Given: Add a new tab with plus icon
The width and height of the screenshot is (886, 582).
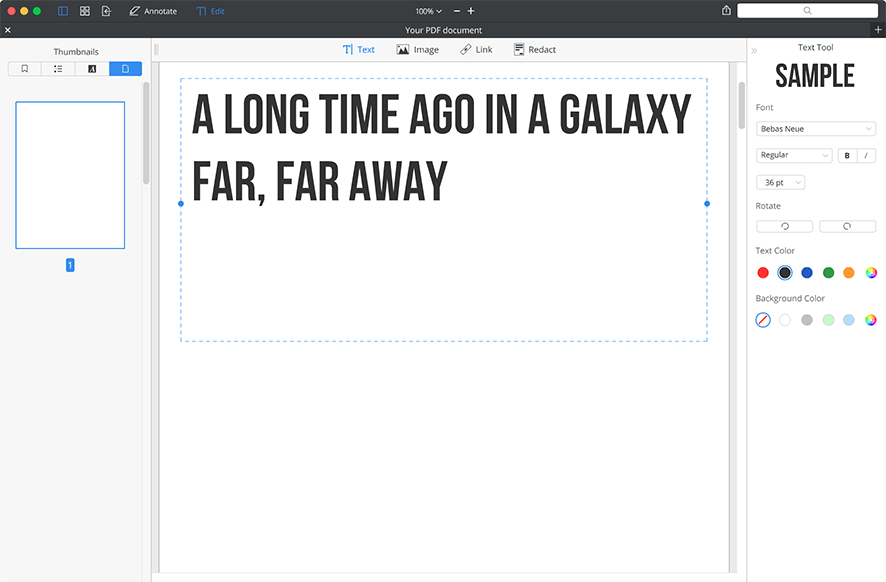Looking at the screenshot, I should click(x=878, y=30).
